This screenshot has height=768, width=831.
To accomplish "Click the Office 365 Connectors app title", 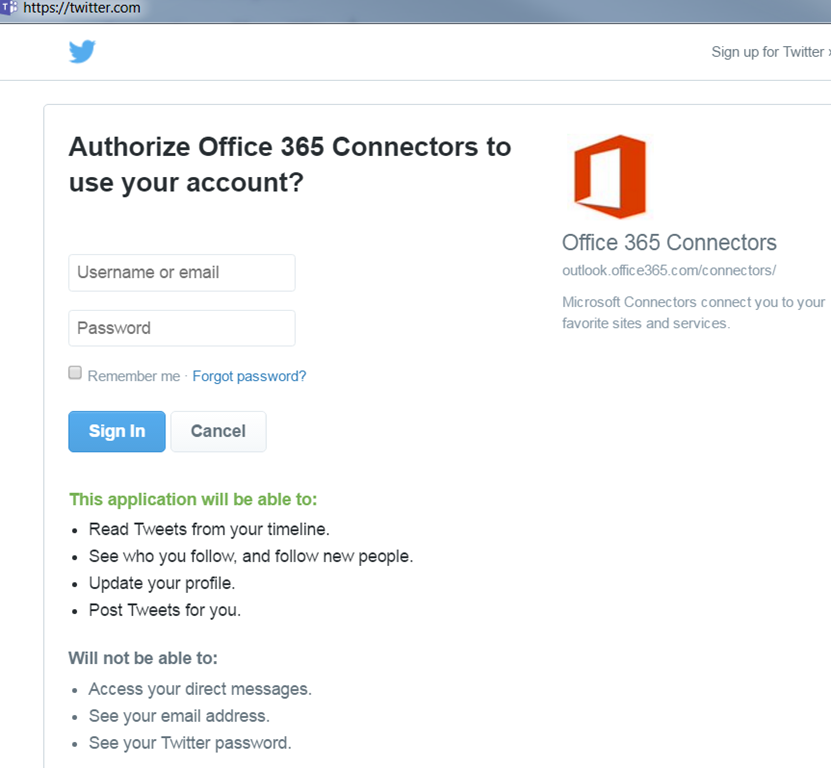I will [x=669, y=242].
